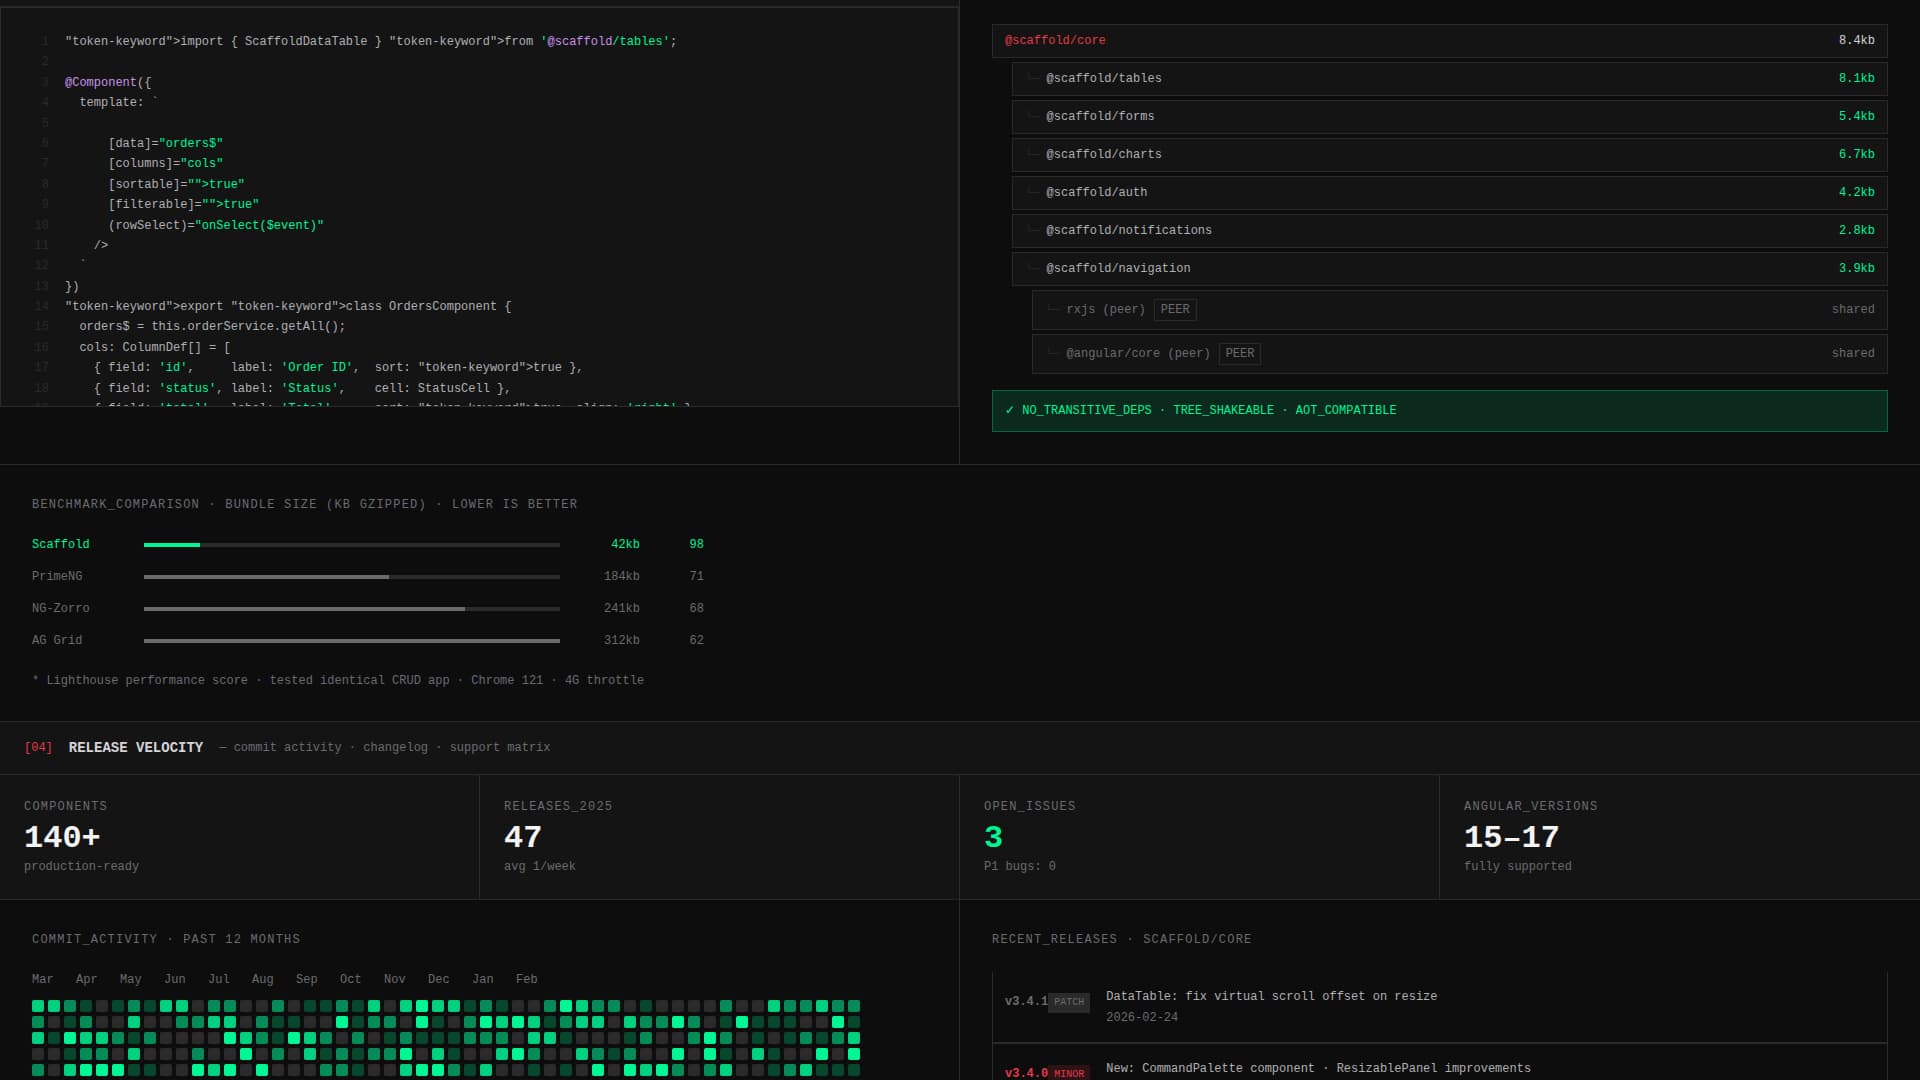Click the PATCH badge on v3.4.1

(x=1069, y=1002)
